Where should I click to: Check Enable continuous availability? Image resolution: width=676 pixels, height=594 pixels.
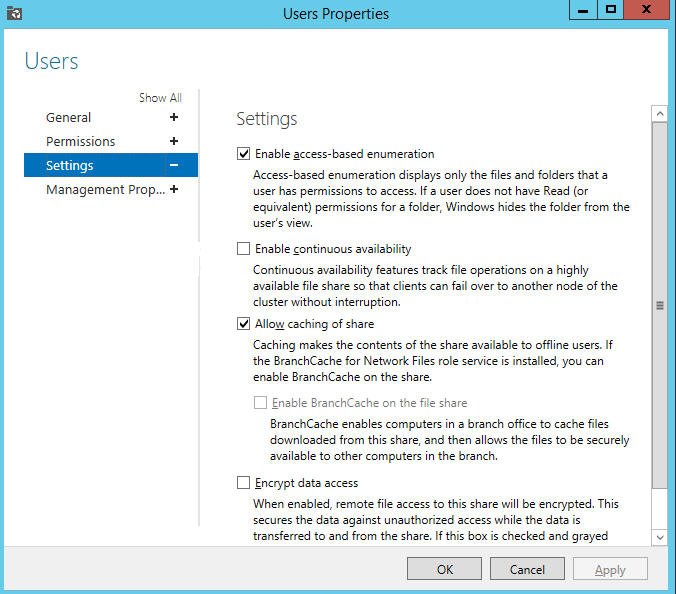pyautogui.click(x=243, y=249)
